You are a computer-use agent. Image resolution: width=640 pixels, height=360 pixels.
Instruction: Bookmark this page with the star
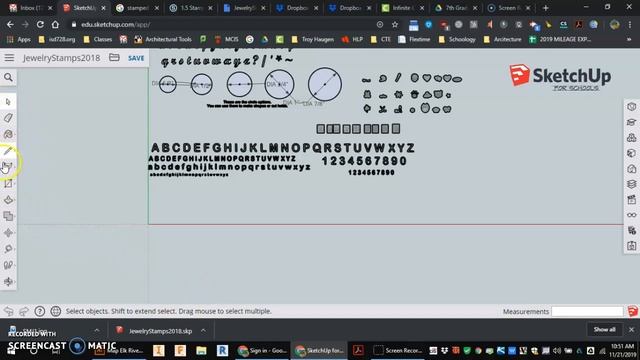pyautogui.click(x=395, y=24)
